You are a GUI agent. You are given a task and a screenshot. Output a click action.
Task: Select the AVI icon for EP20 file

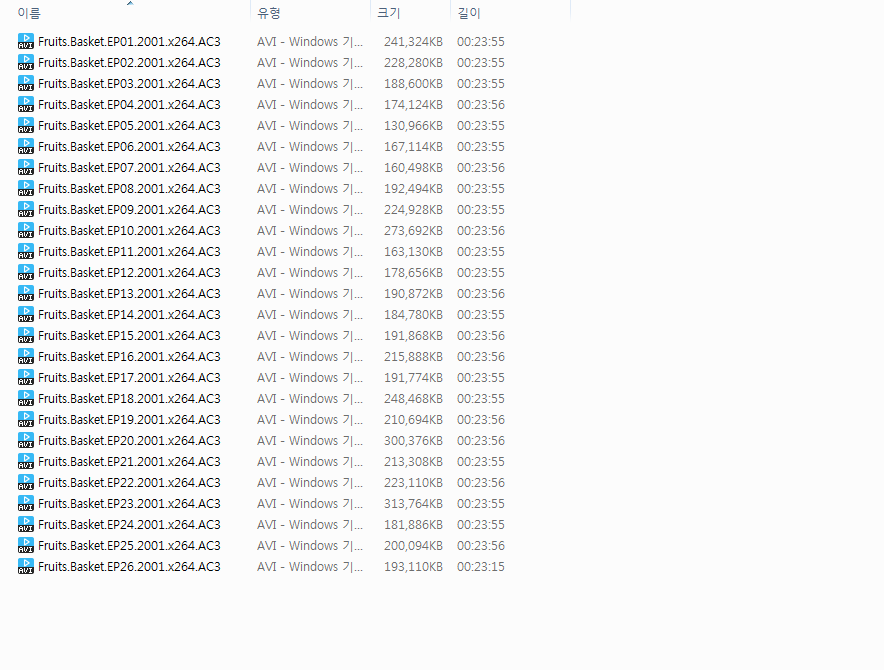click(26, 441)
